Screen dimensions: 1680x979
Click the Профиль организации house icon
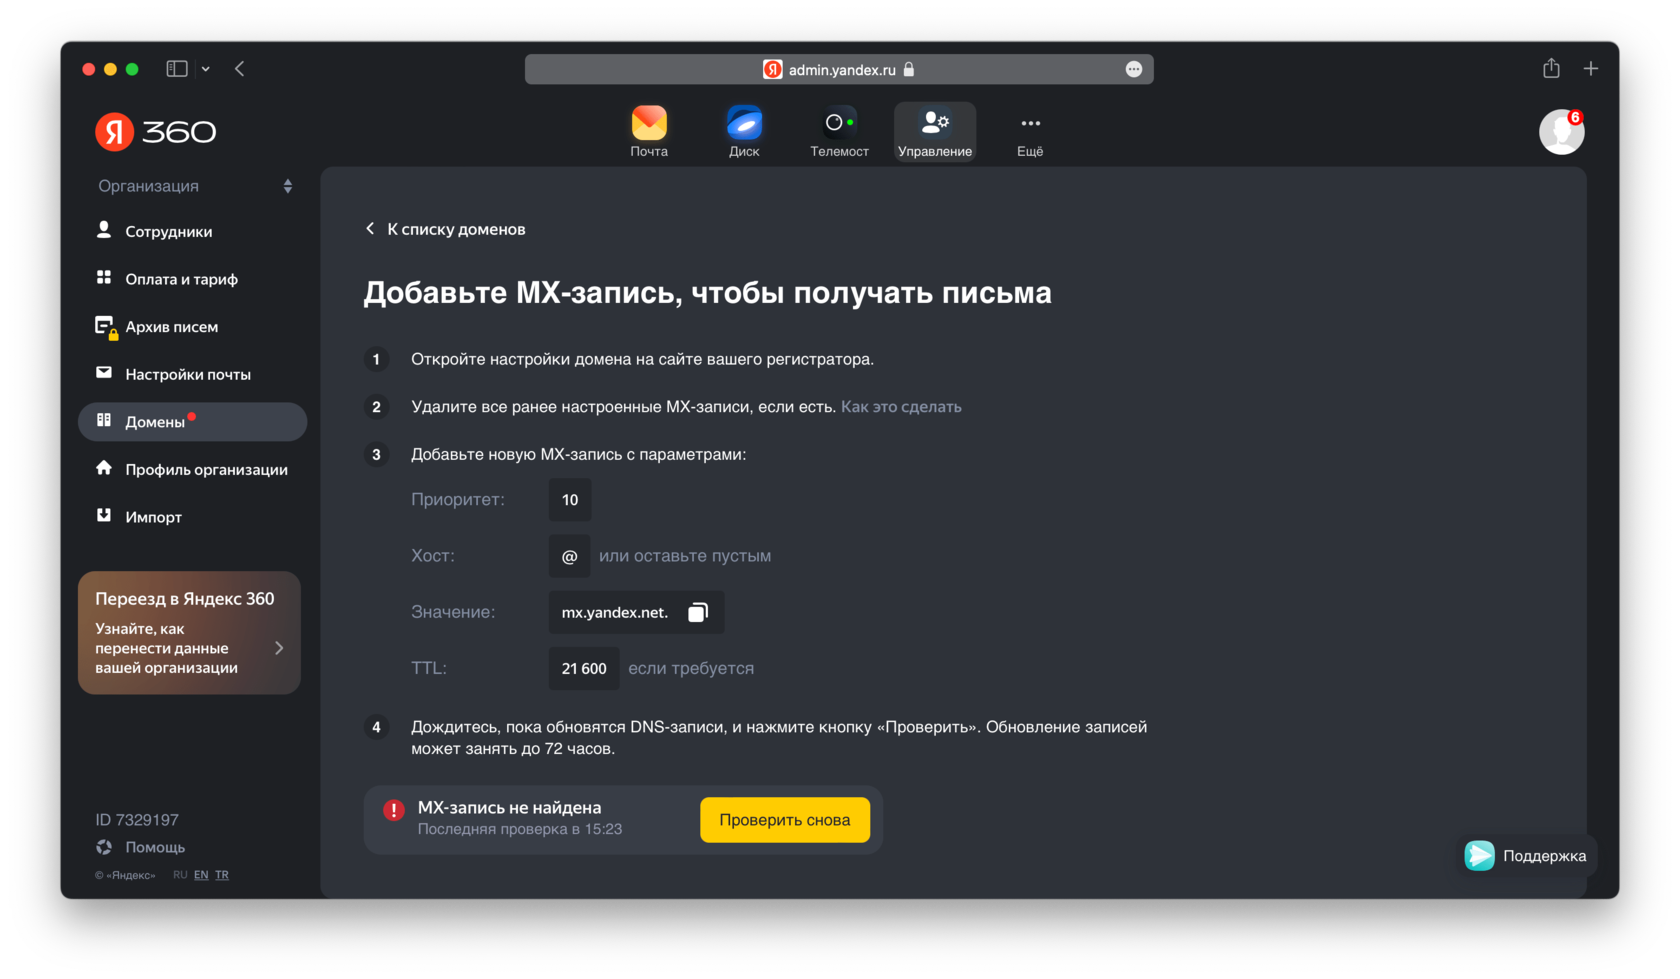[x=104, y=468]
